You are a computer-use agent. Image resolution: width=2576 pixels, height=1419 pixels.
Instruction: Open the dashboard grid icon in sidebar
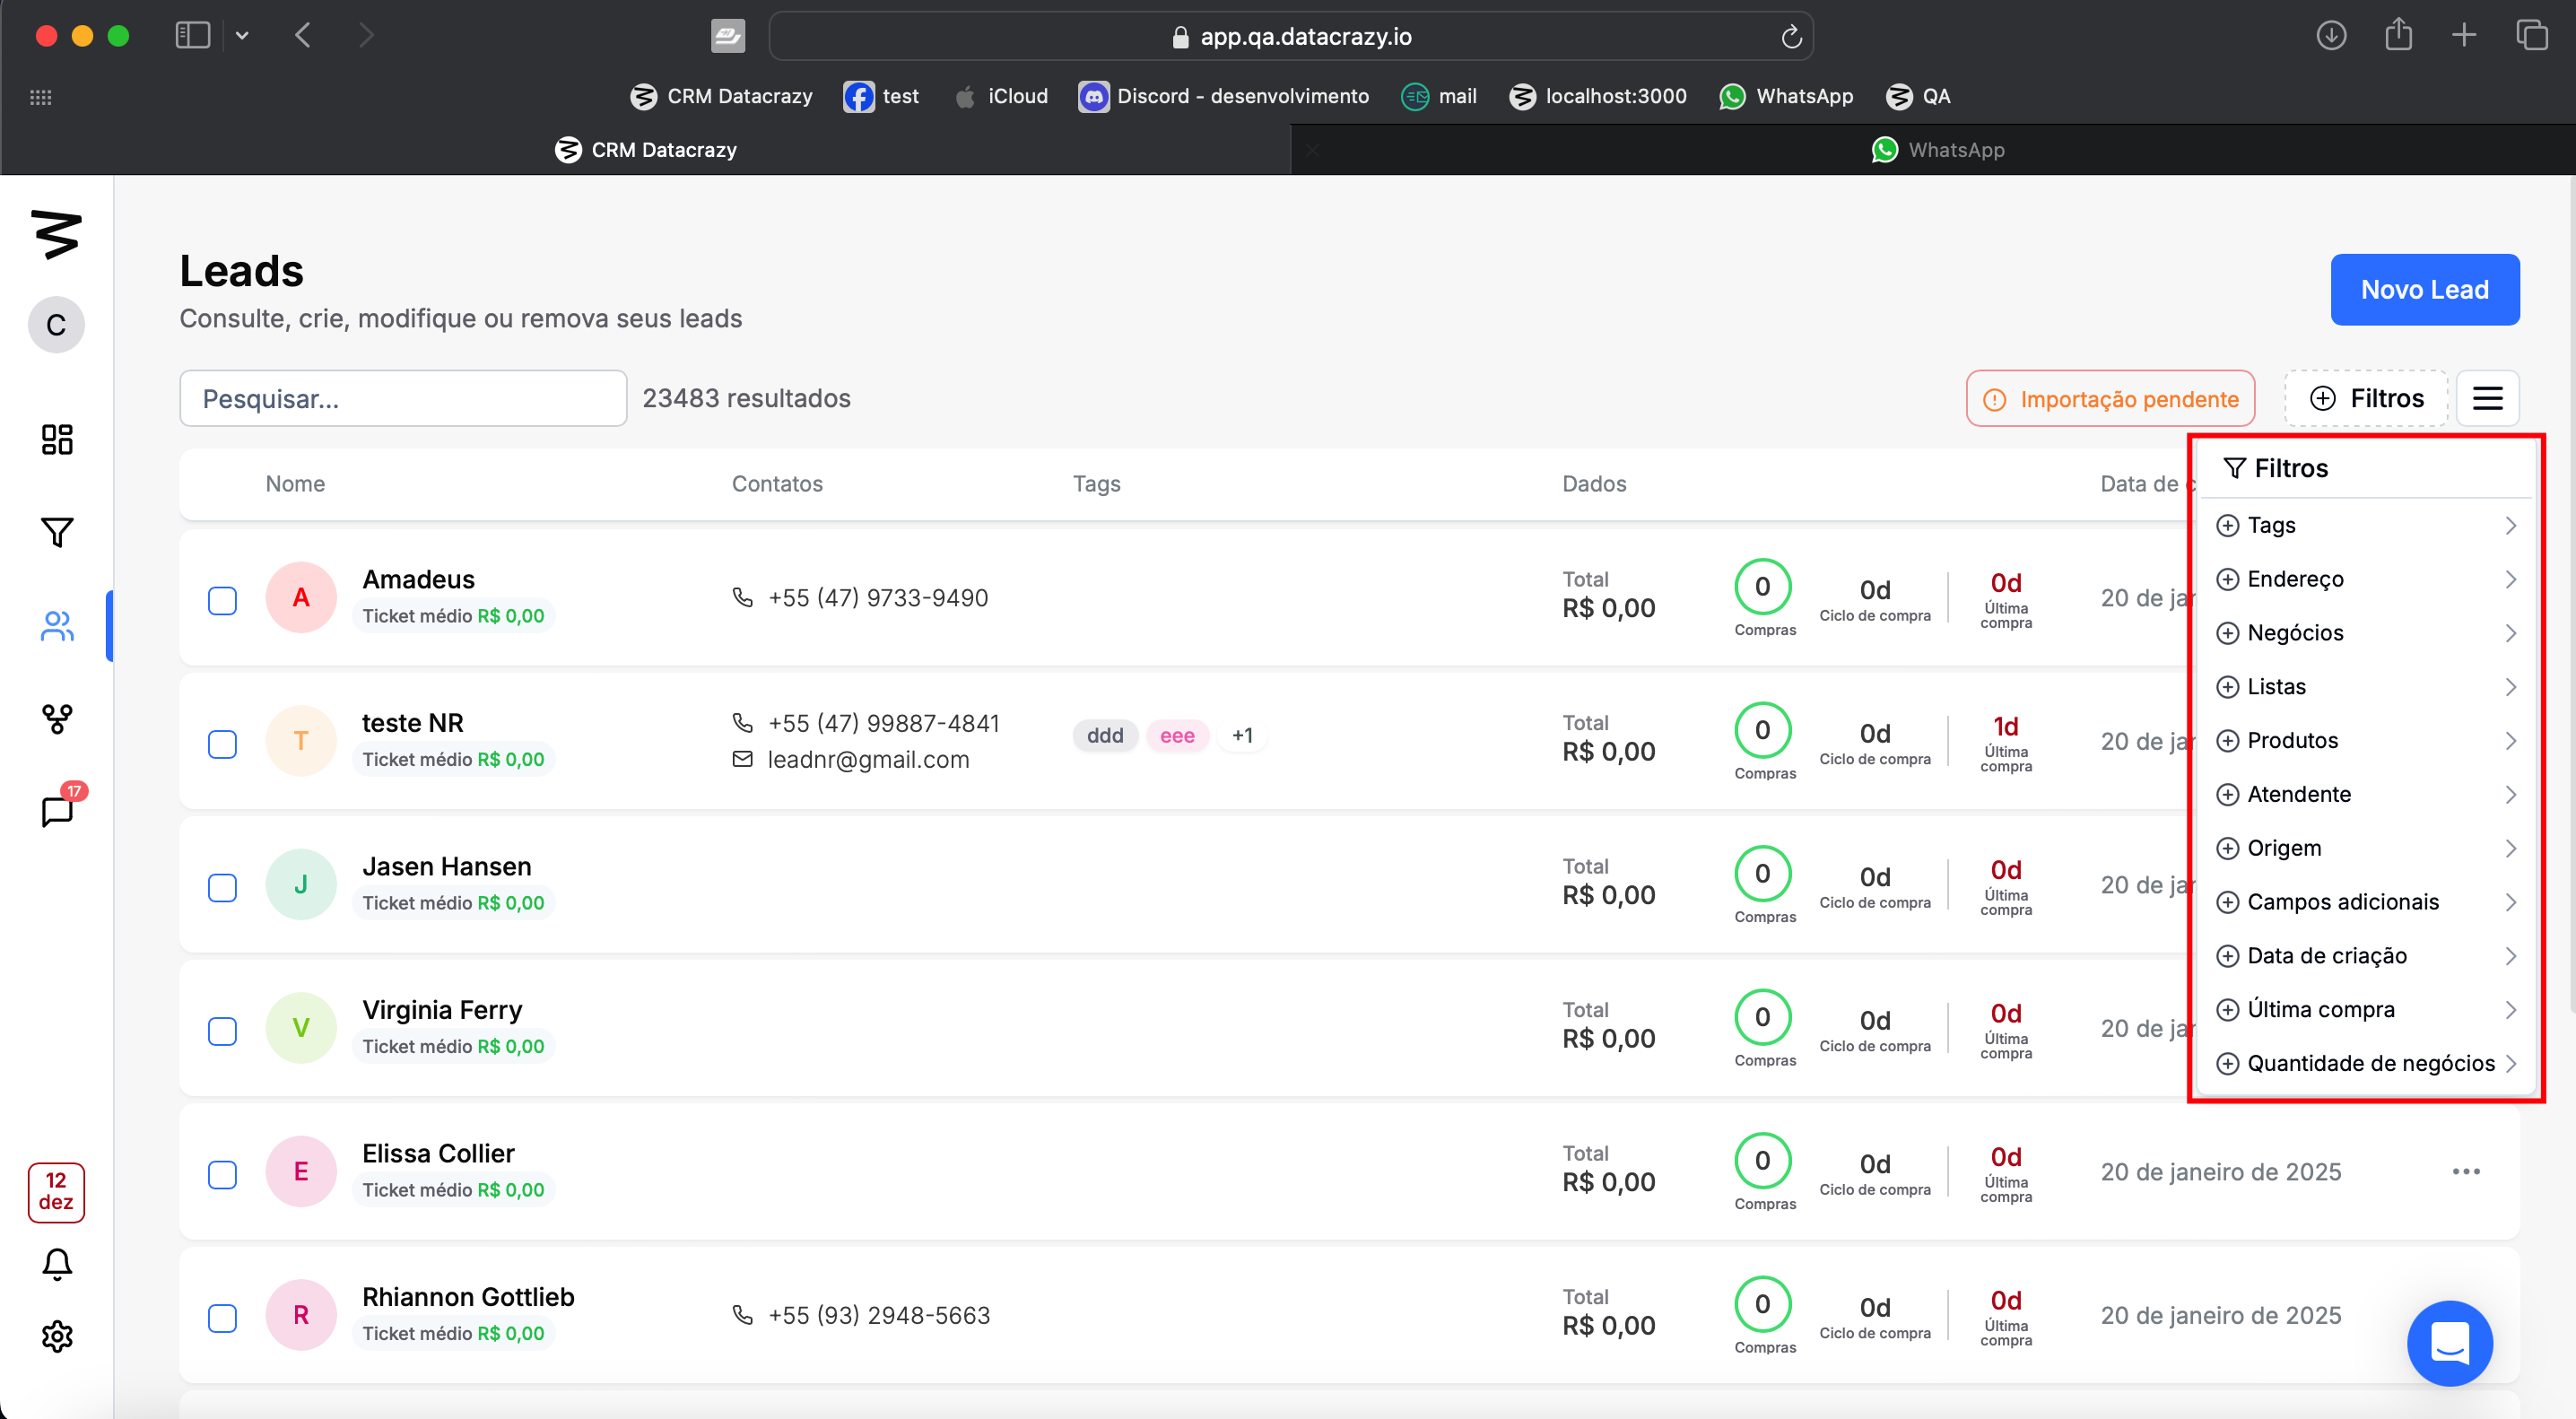click(x=57, y=439)
